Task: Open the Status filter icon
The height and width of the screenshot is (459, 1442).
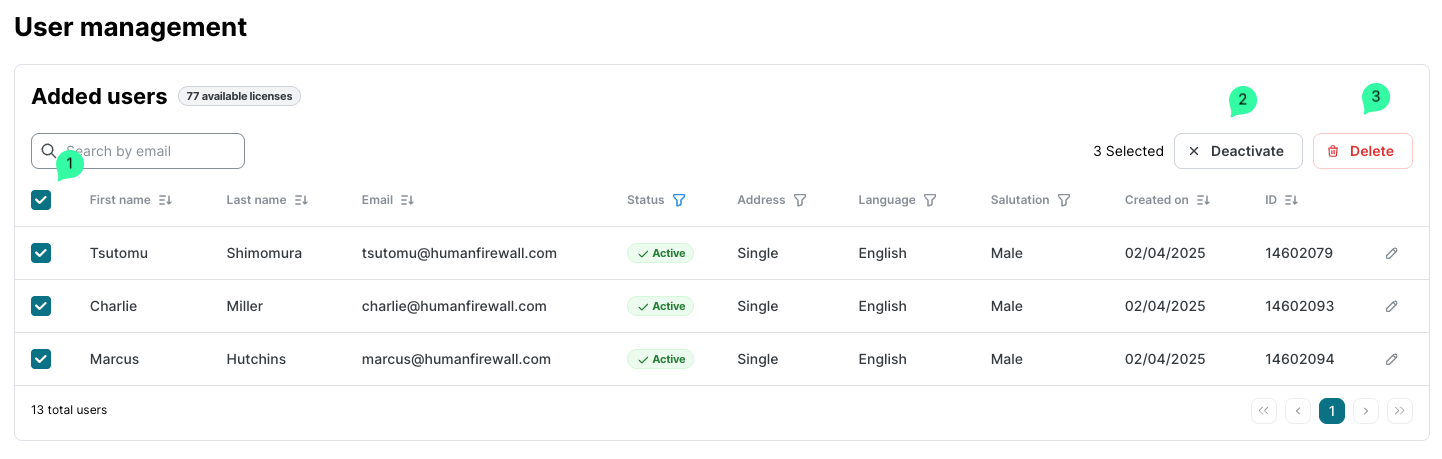Action: pos(680,200)
